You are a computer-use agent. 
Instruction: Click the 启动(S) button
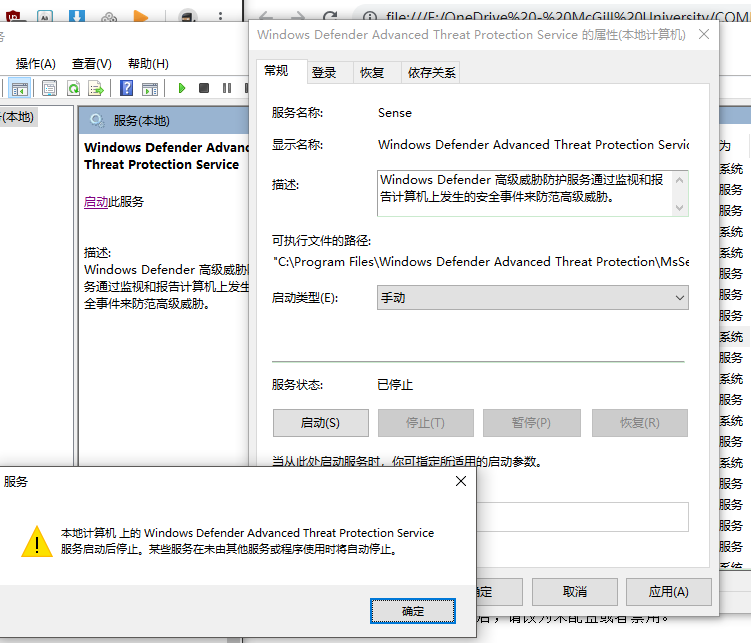click(x=320, y=423)
